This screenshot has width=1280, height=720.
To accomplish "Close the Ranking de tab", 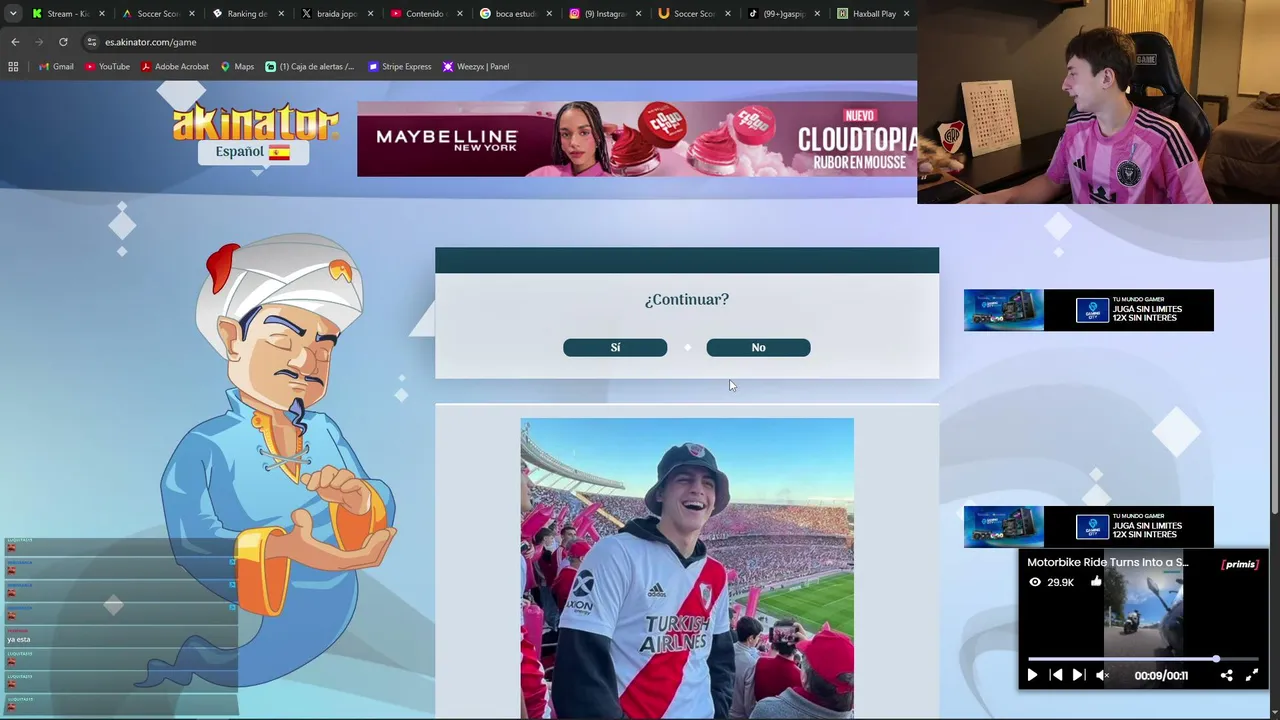I will pyautogui.click(x=281, y=14).
